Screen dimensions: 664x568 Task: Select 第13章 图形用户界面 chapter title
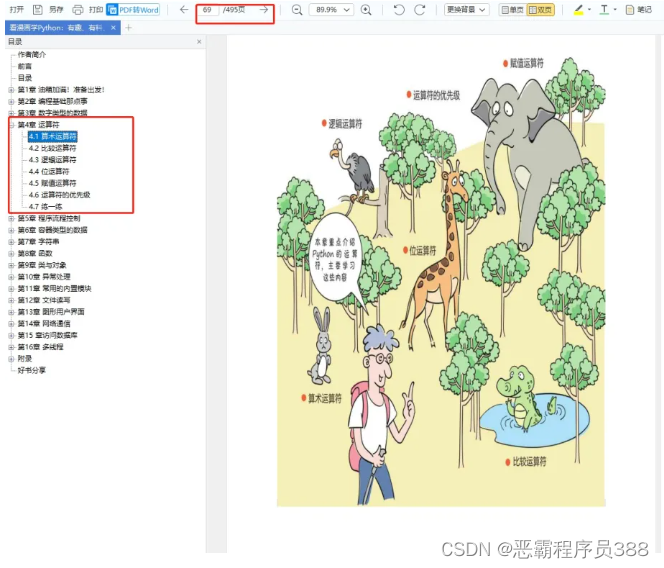tap(51, 312)
